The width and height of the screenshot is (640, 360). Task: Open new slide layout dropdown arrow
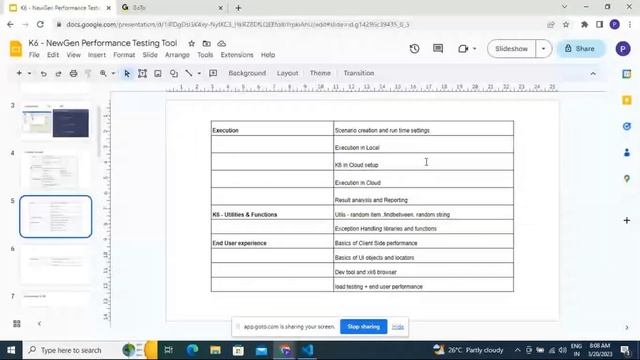[29, 73]
